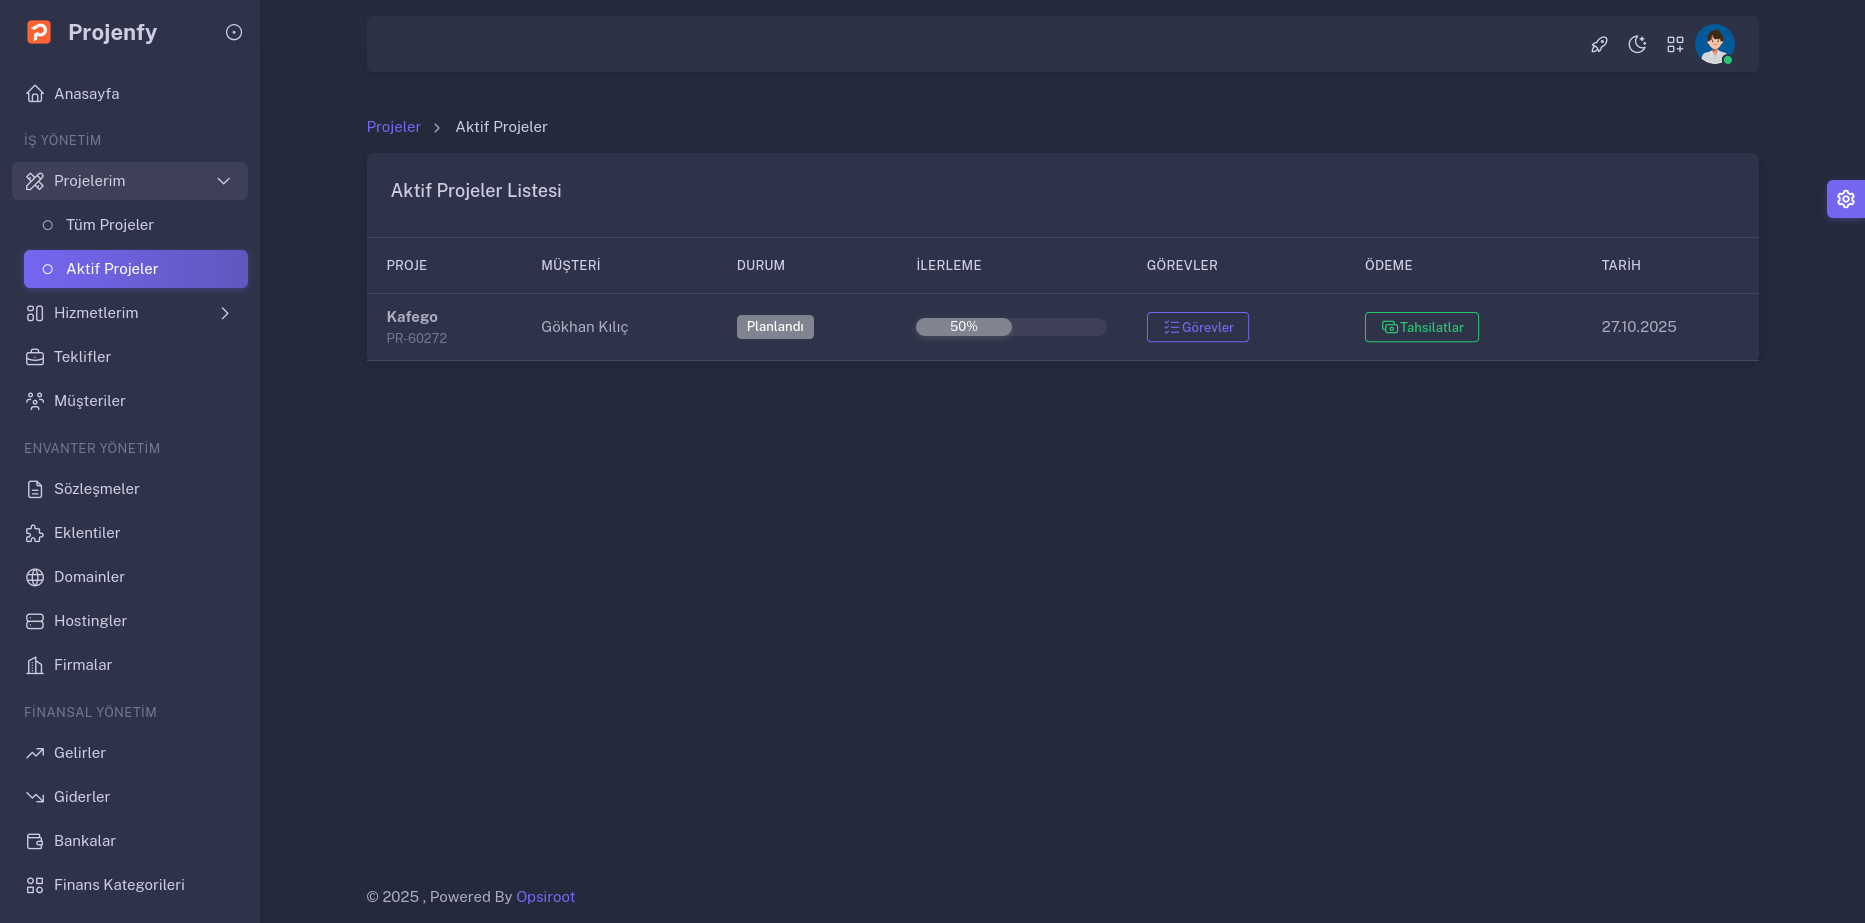Click the rocket icon in top bar
The width and height of the screenshot is (1865, 923).
click(x=1599, y=44)
